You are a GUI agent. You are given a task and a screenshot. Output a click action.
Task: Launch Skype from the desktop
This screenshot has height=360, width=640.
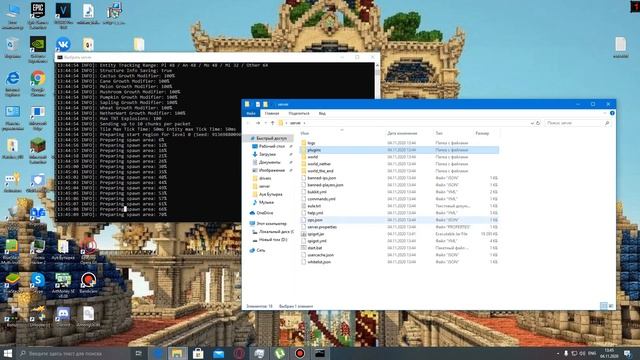coord(38,283)
